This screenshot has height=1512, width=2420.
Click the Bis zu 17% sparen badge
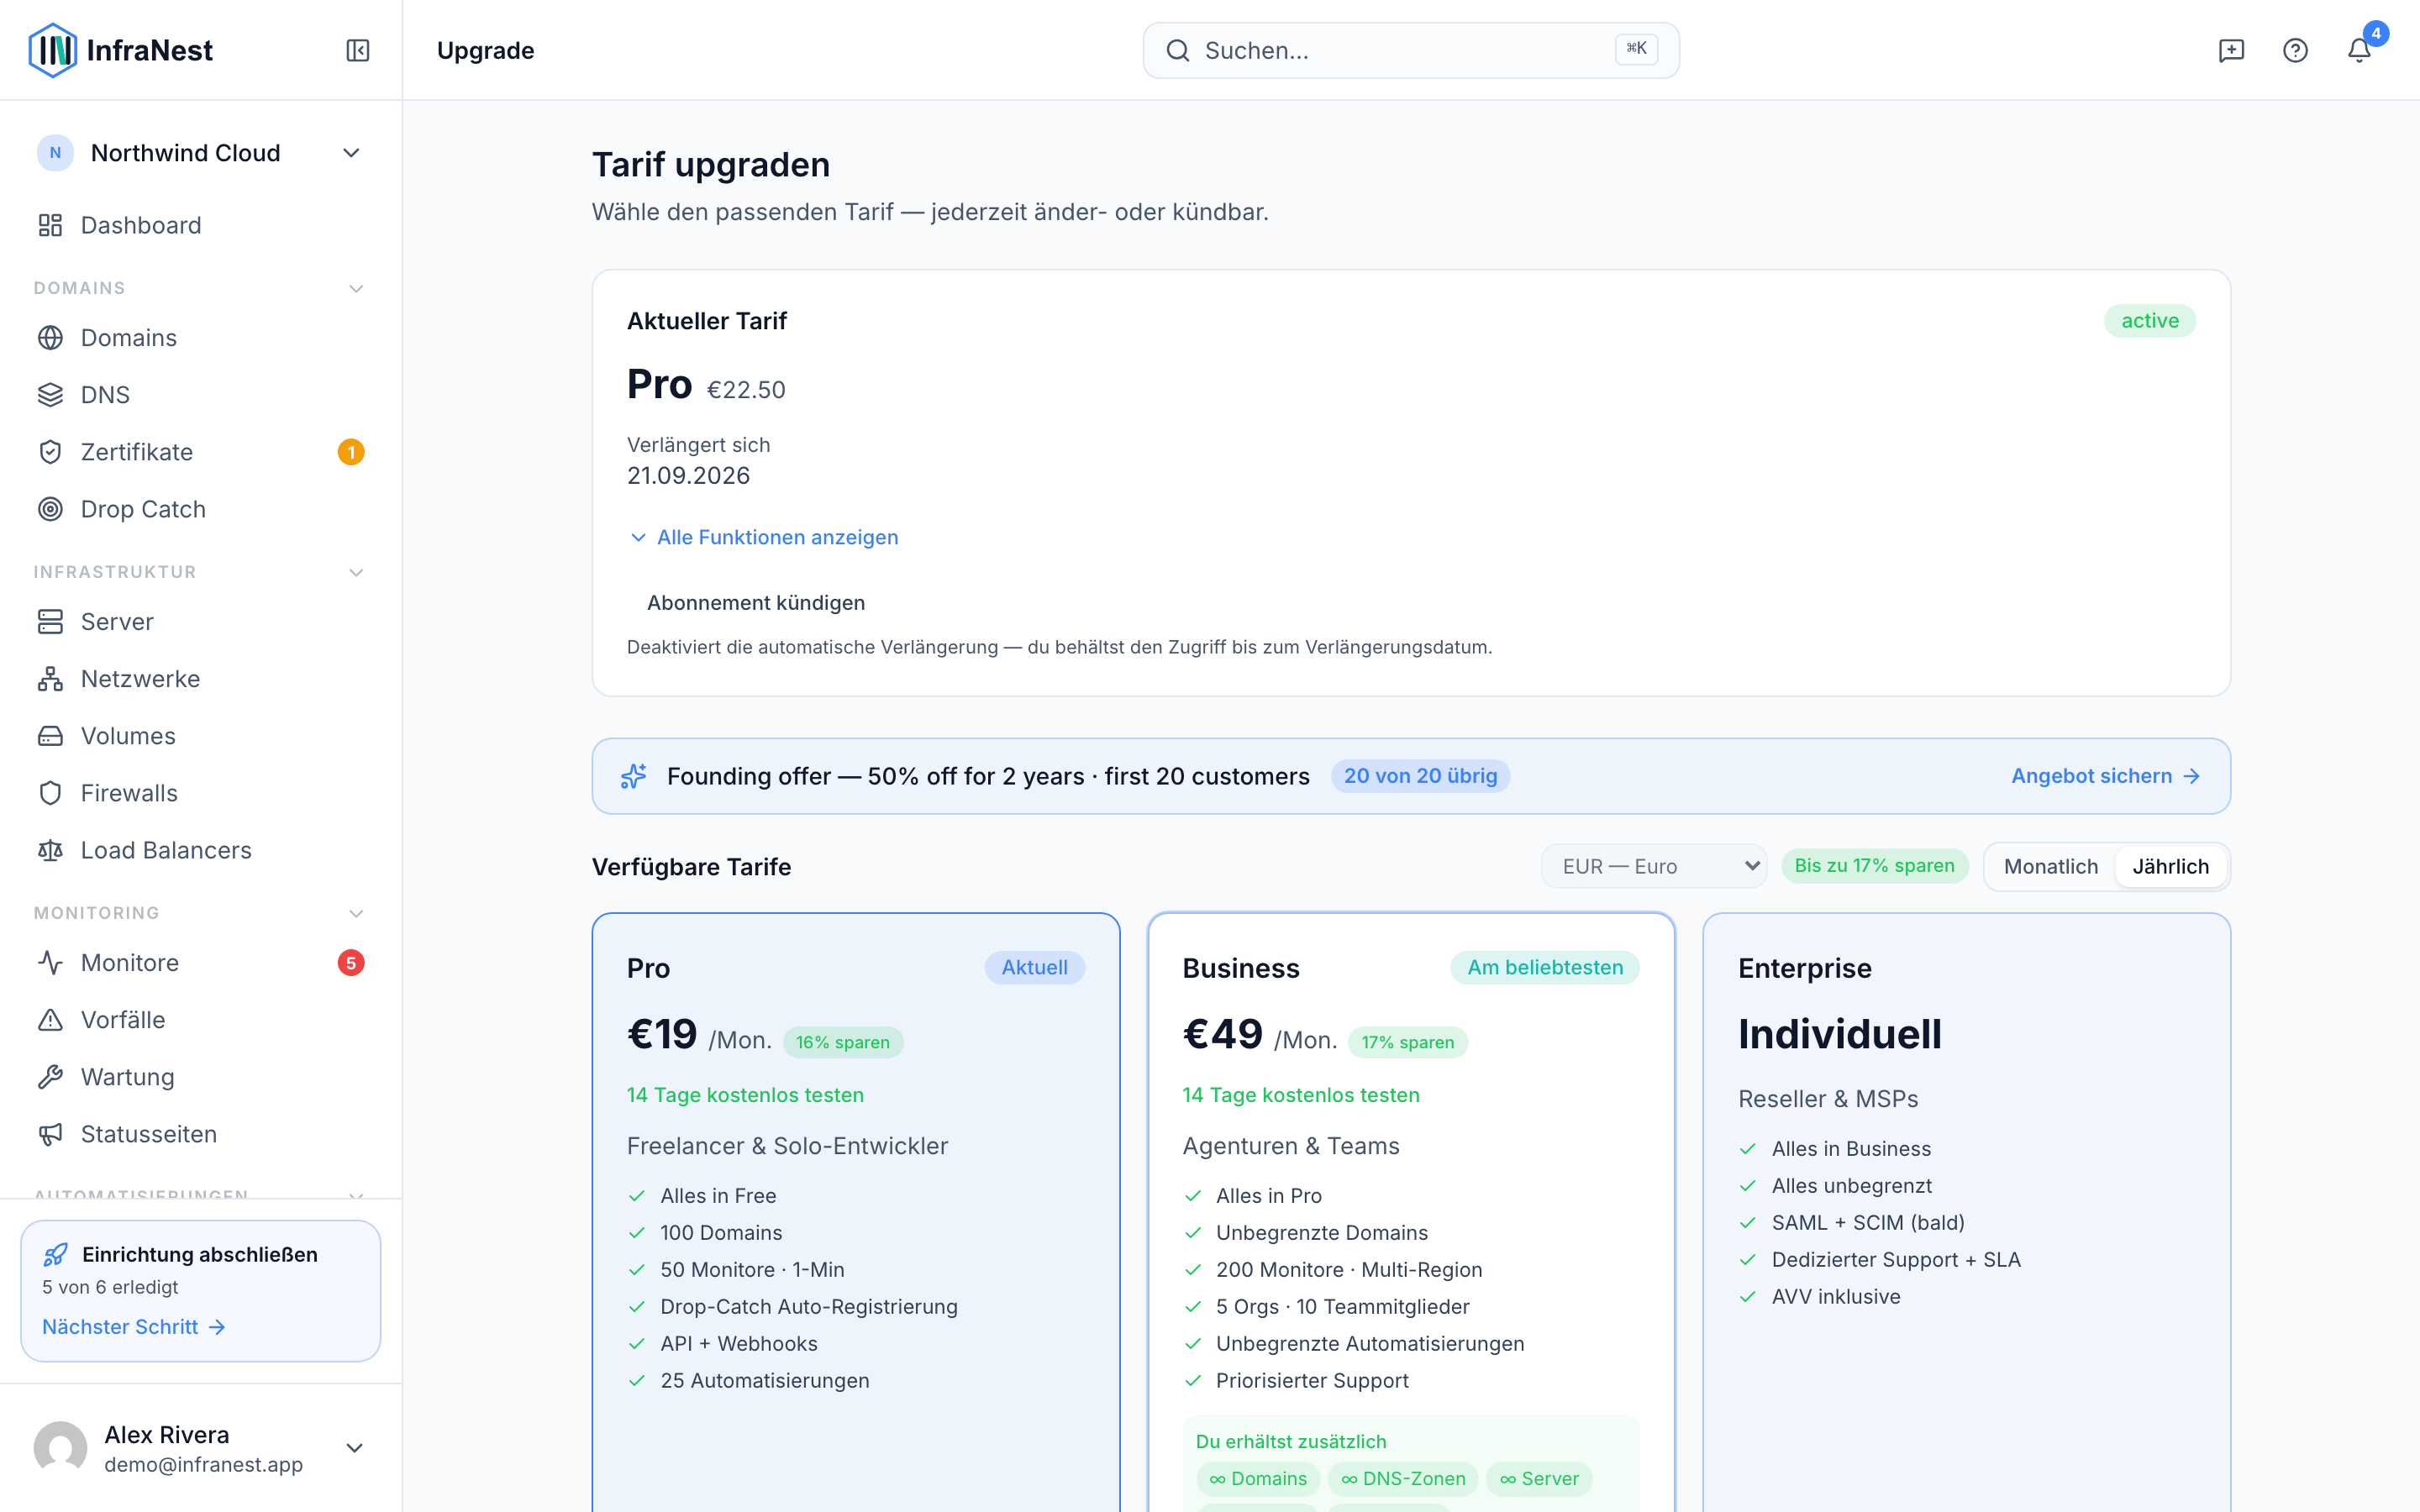[1874, 866]
